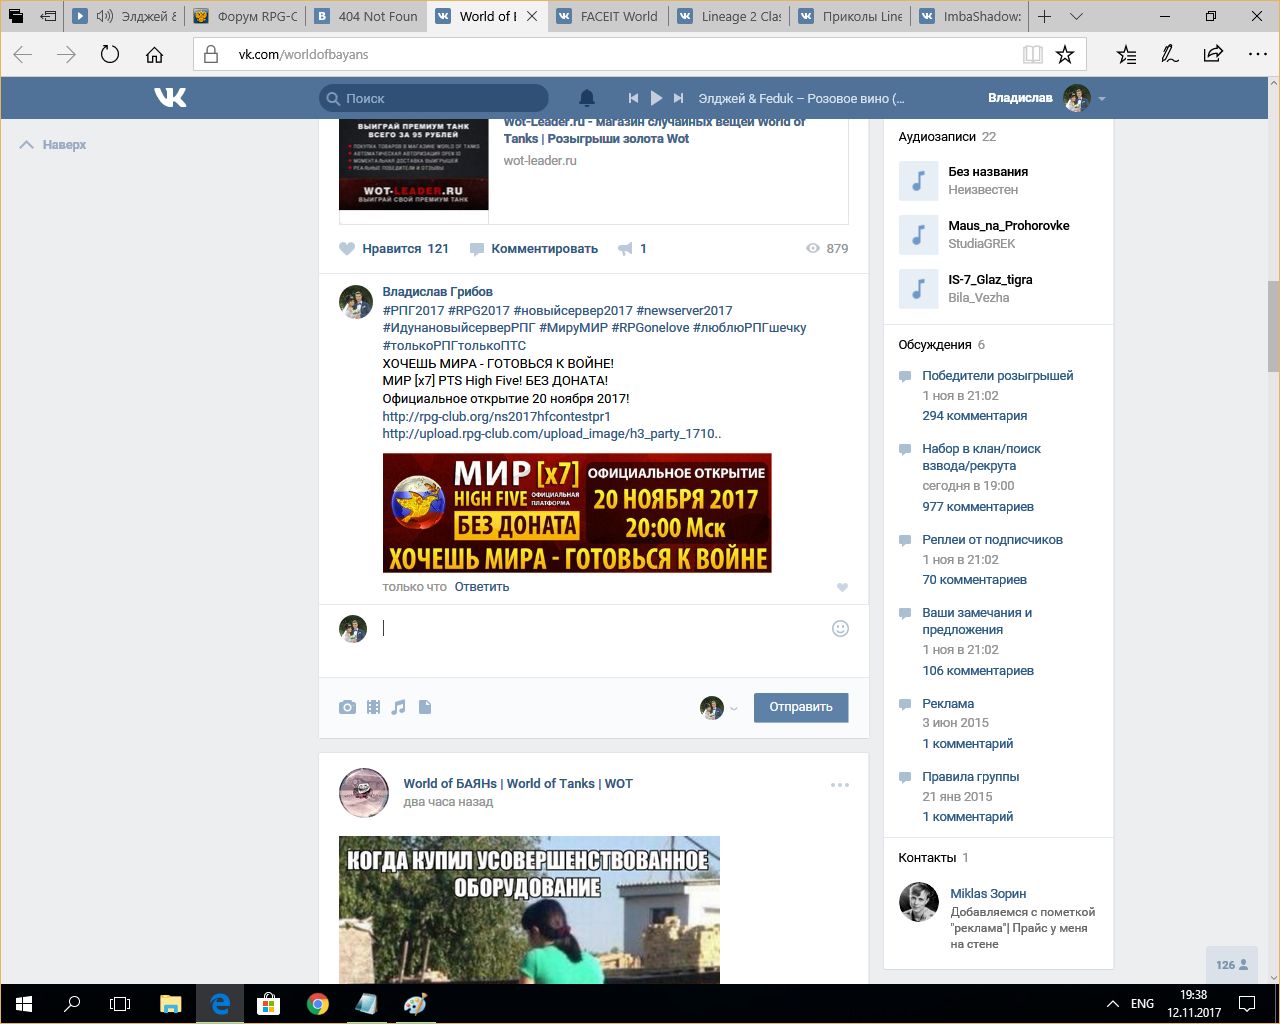Switch to the FACEIT World tab
Viewport: 1280px width, 1024px height.
[x=608, y=16]
